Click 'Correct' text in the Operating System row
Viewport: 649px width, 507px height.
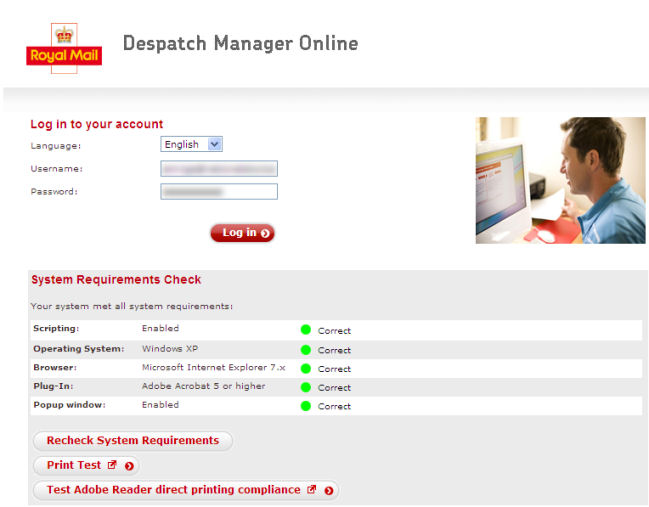[x=334, y=350]
